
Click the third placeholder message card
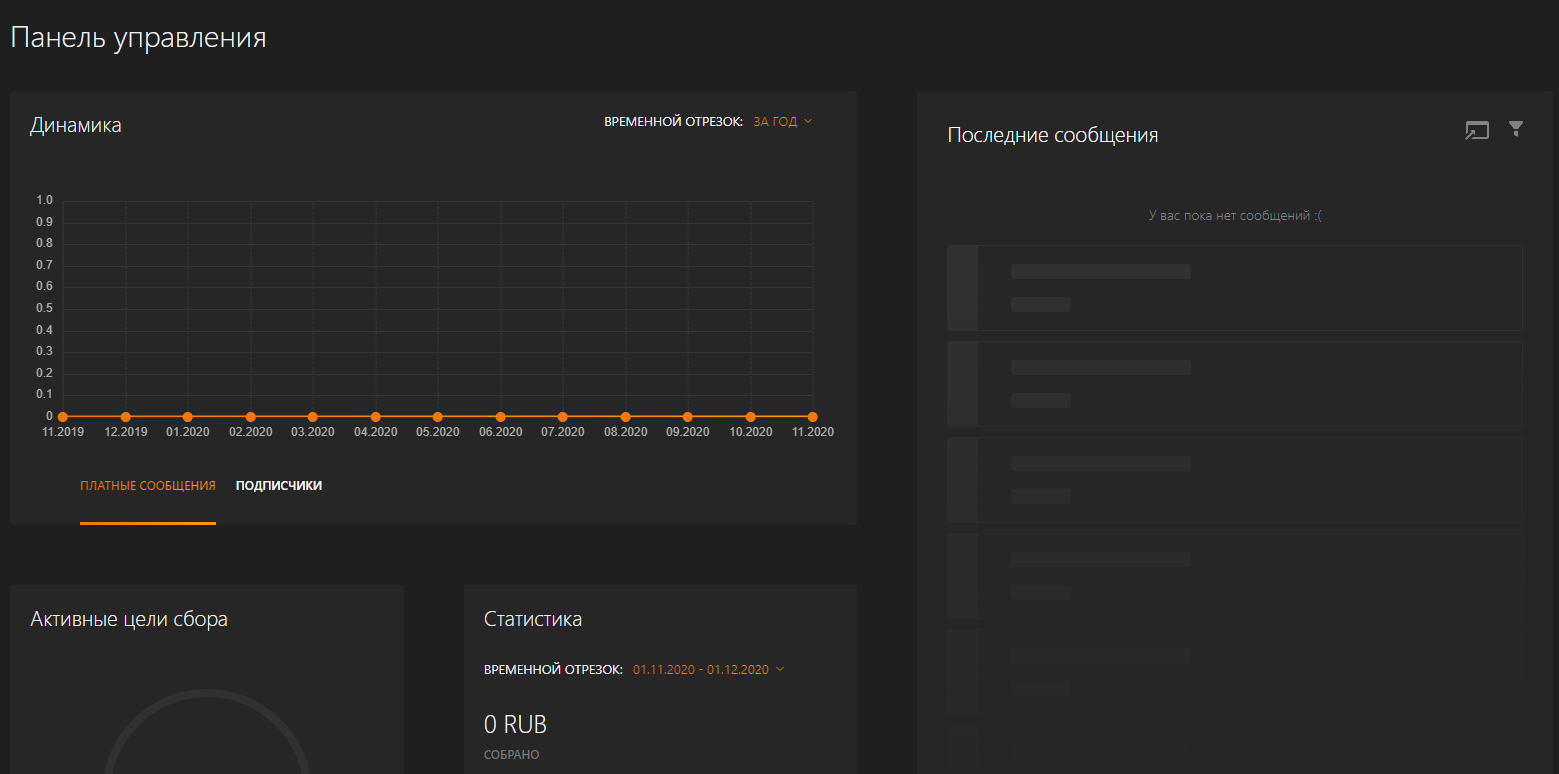[x=1234, y=480]
